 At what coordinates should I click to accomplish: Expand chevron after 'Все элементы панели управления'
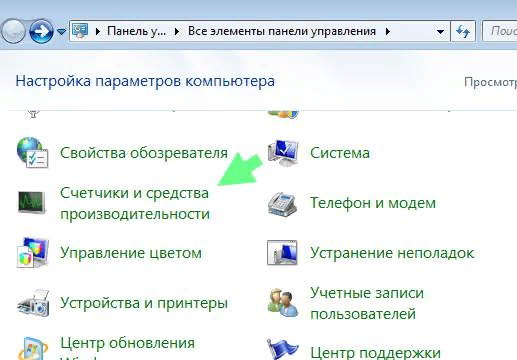tap(388, 32)
